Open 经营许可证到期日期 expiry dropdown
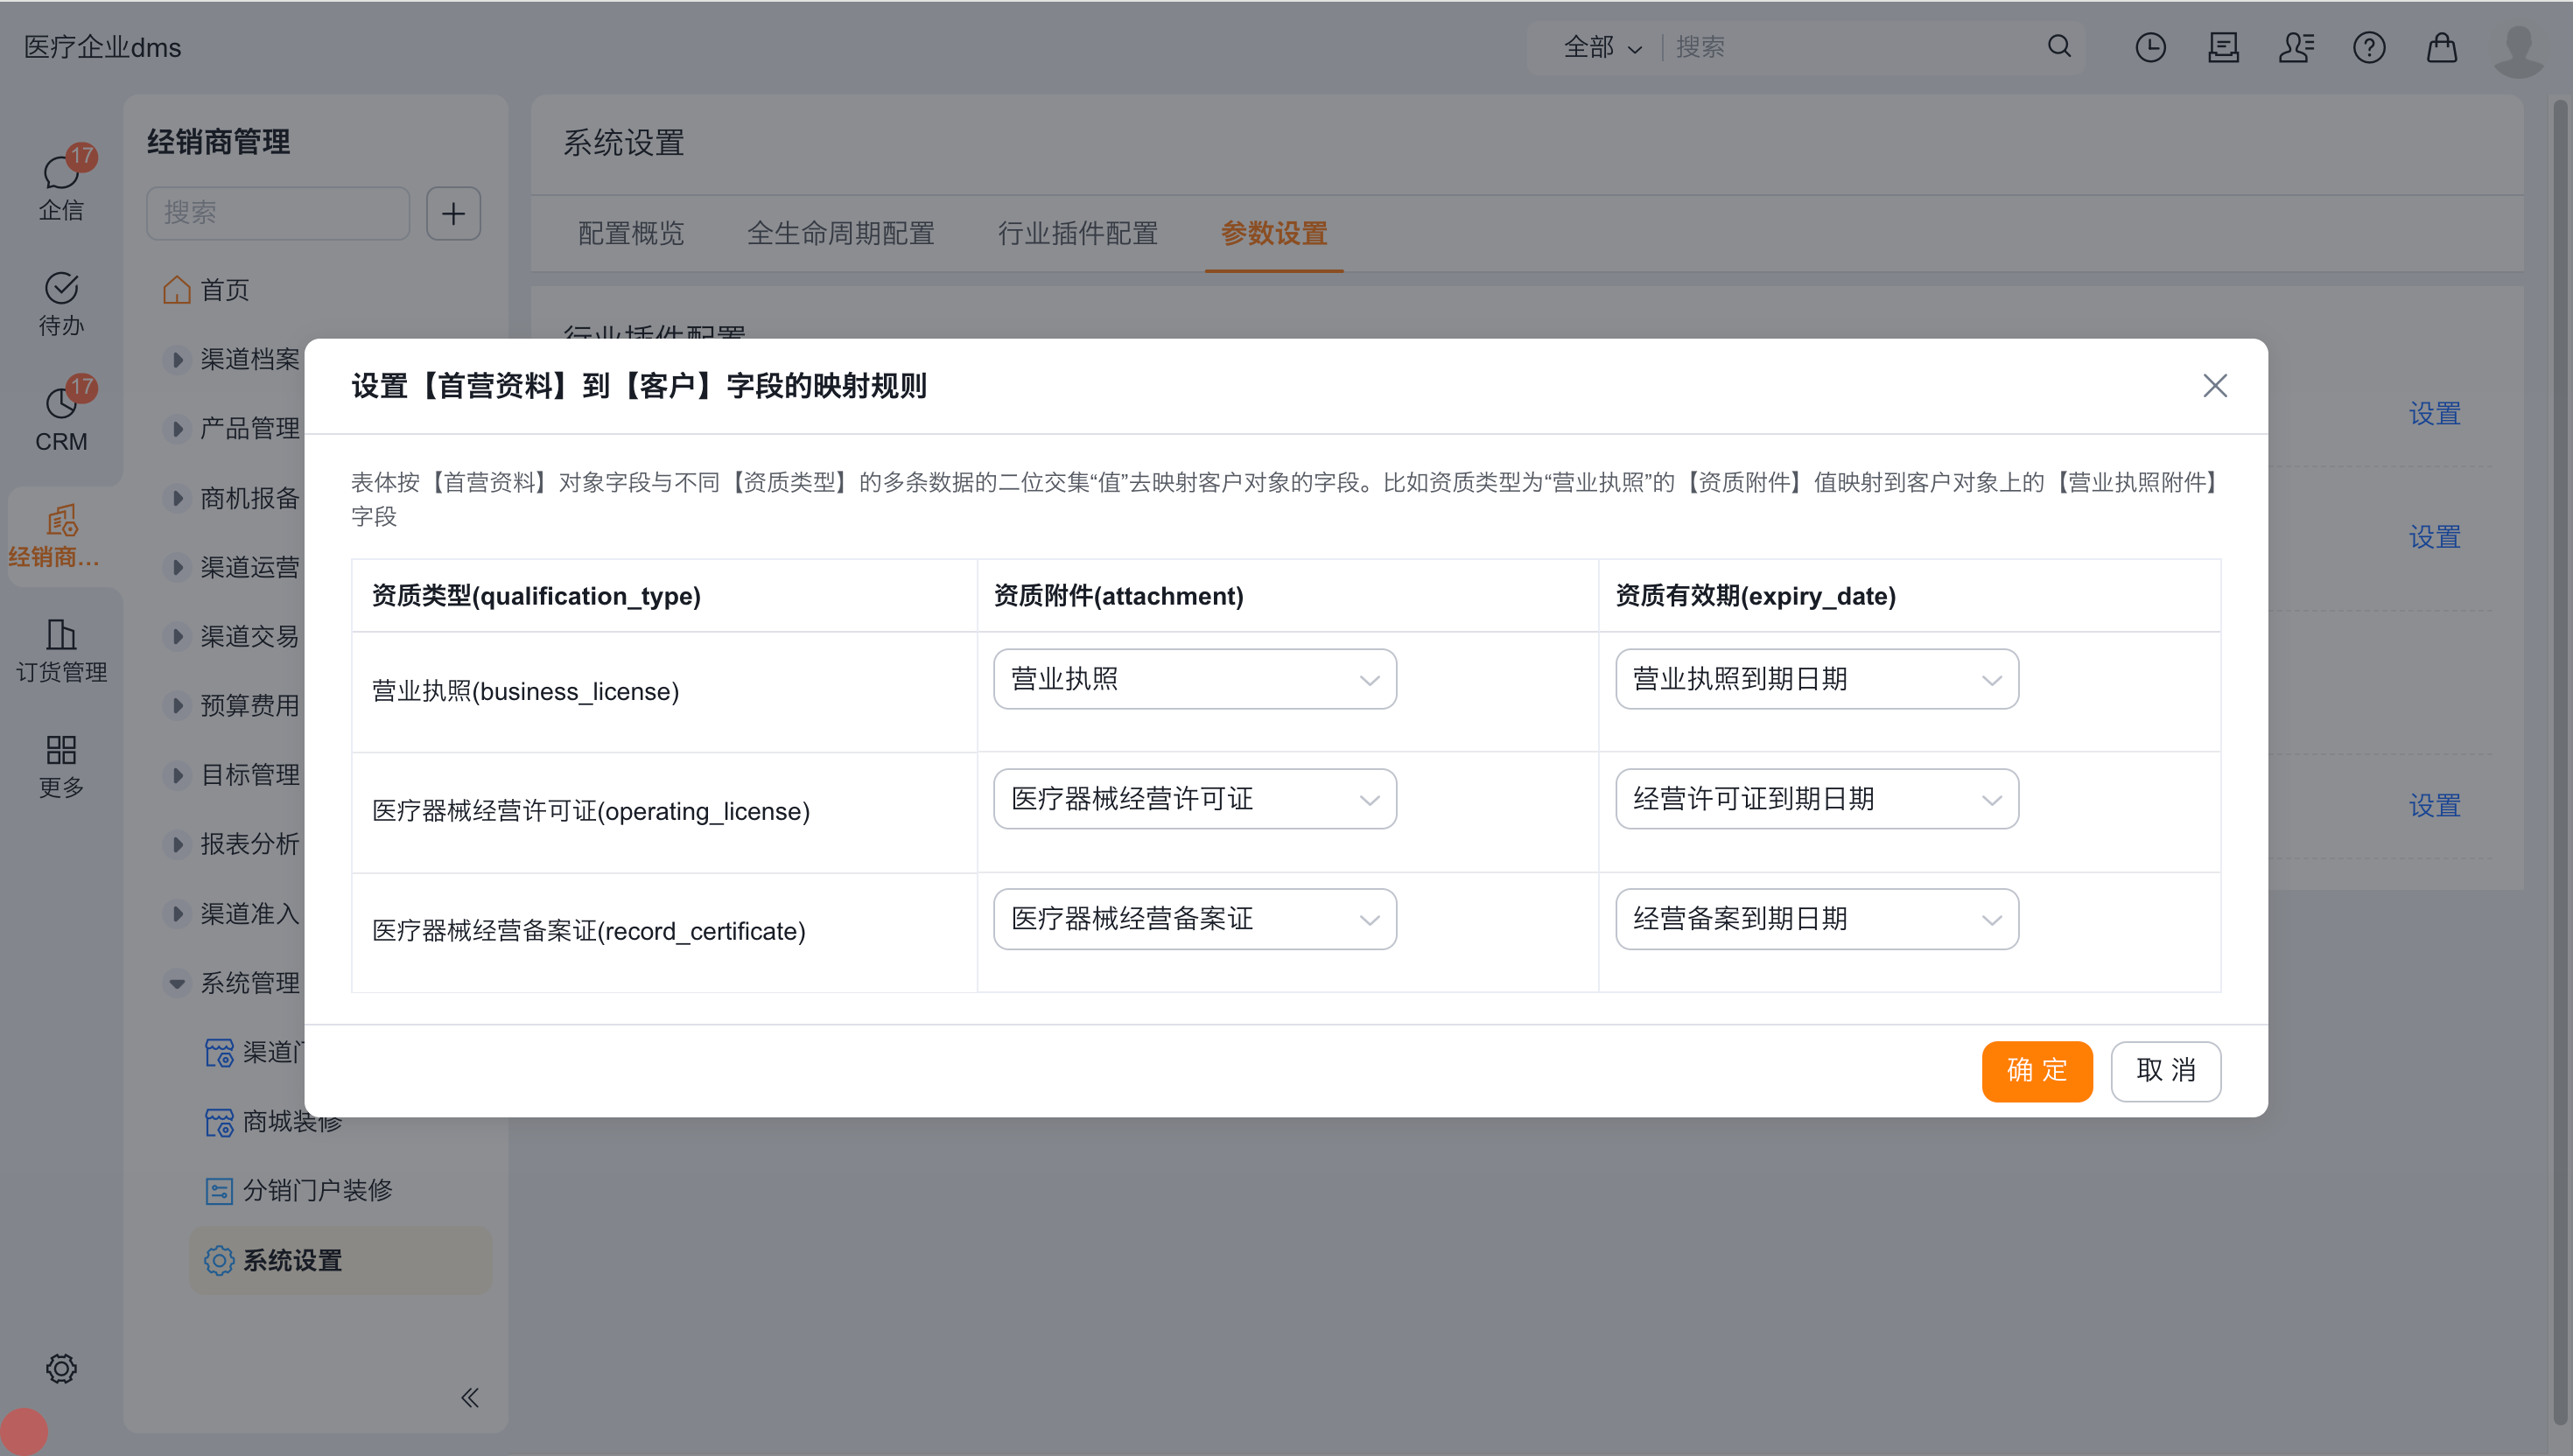Screen dimensions: 2573x1456 click(1816, 799)
